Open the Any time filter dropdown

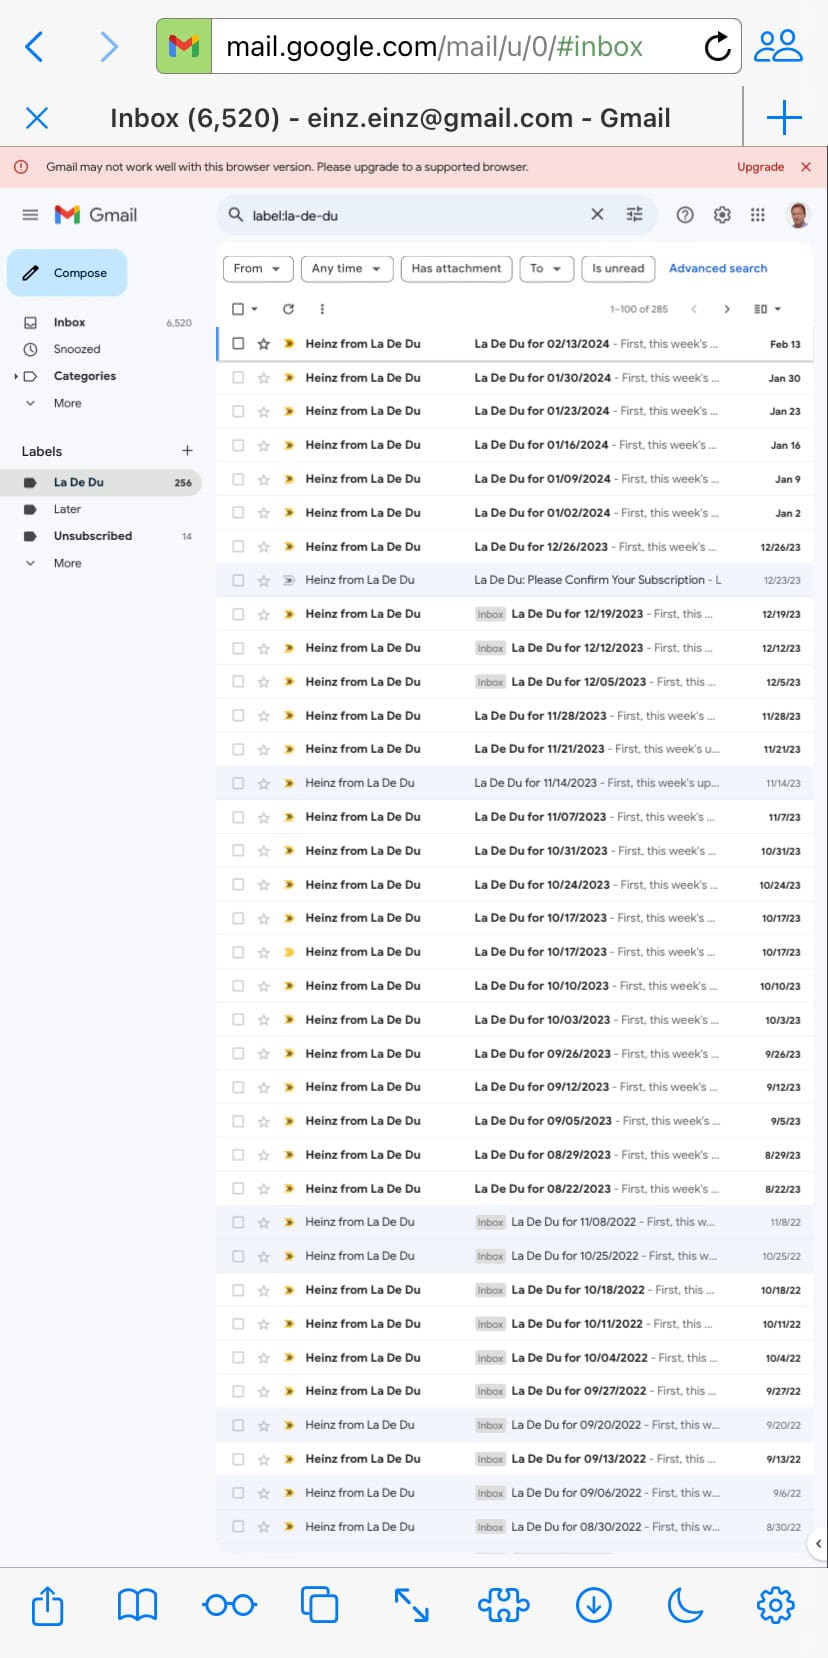(346, 268)
